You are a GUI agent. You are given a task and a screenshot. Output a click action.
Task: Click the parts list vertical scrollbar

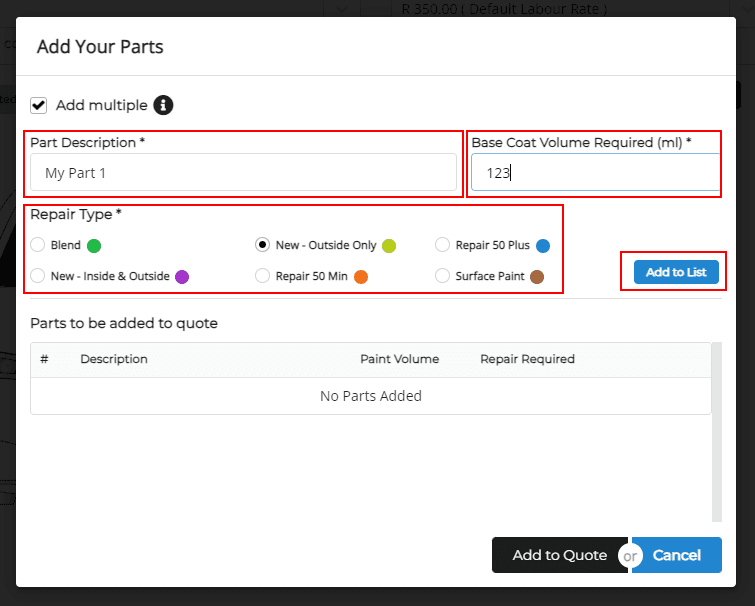coord(716,430)
